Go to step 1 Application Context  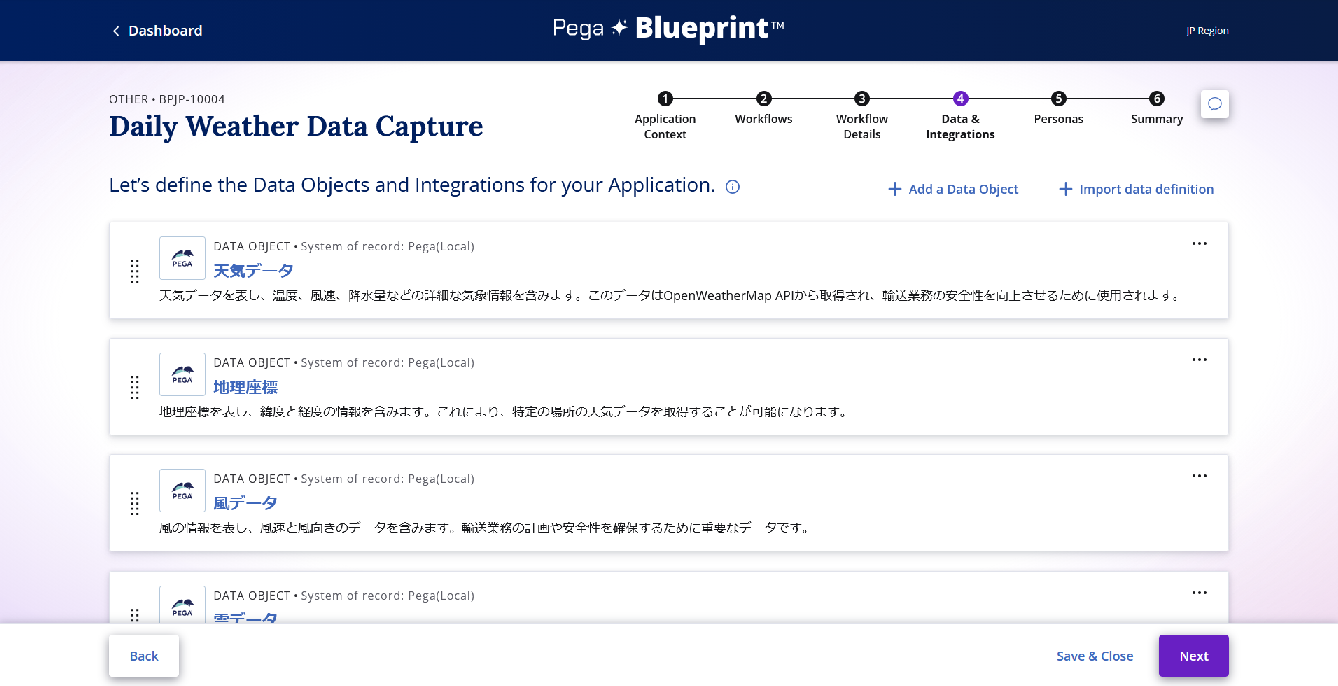click(x=665, y=116)
